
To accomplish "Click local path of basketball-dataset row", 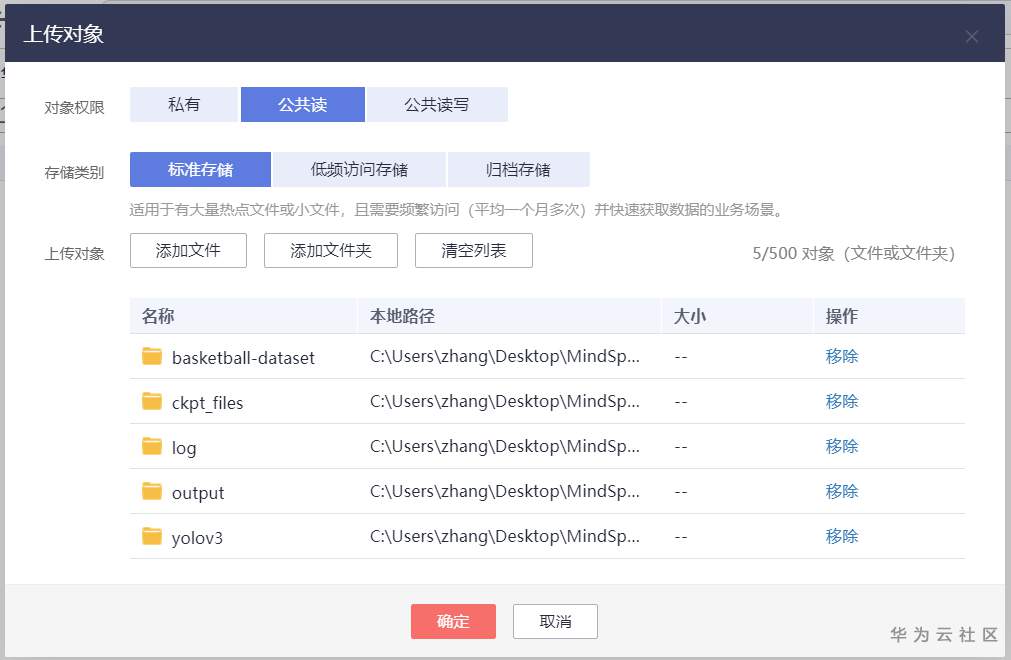I will [x=505, y=356].
